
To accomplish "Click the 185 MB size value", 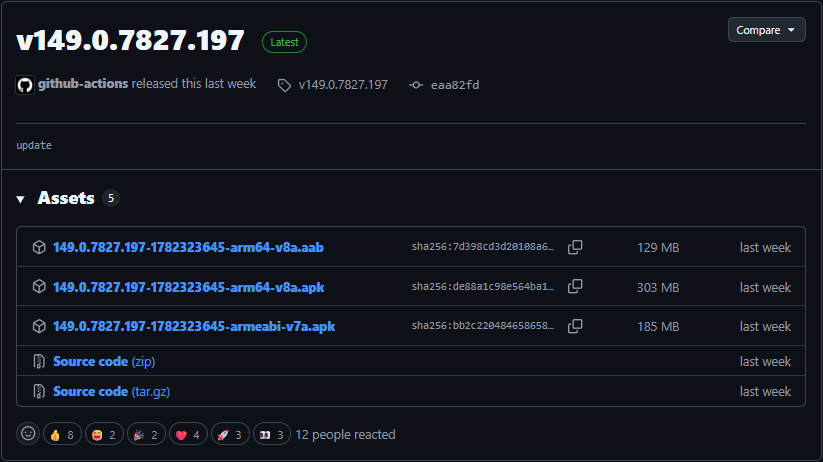I will tap(658, 327).
